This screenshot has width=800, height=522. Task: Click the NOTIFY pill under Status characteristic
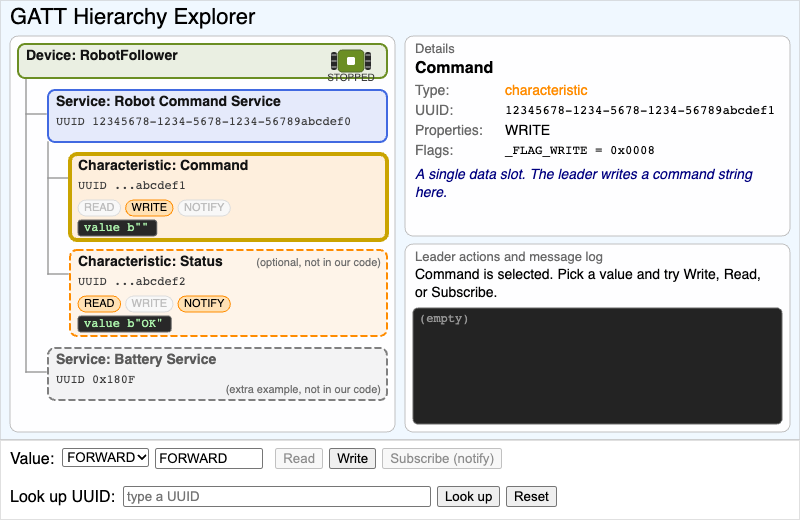pyautogui.click(x=204, y=304)
